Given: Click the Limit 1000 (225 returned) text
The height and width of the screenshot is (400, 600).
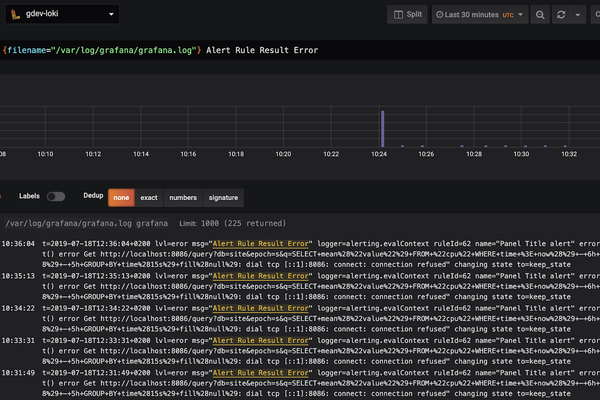Looking at the screenshot, I should 233,223.
